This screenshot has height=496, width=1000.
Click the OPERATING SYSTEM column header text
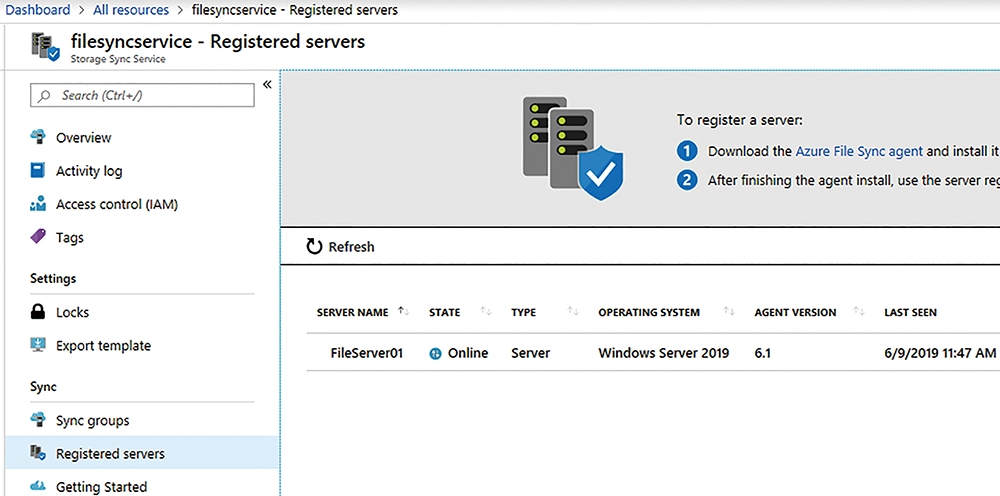pos(649,312)
